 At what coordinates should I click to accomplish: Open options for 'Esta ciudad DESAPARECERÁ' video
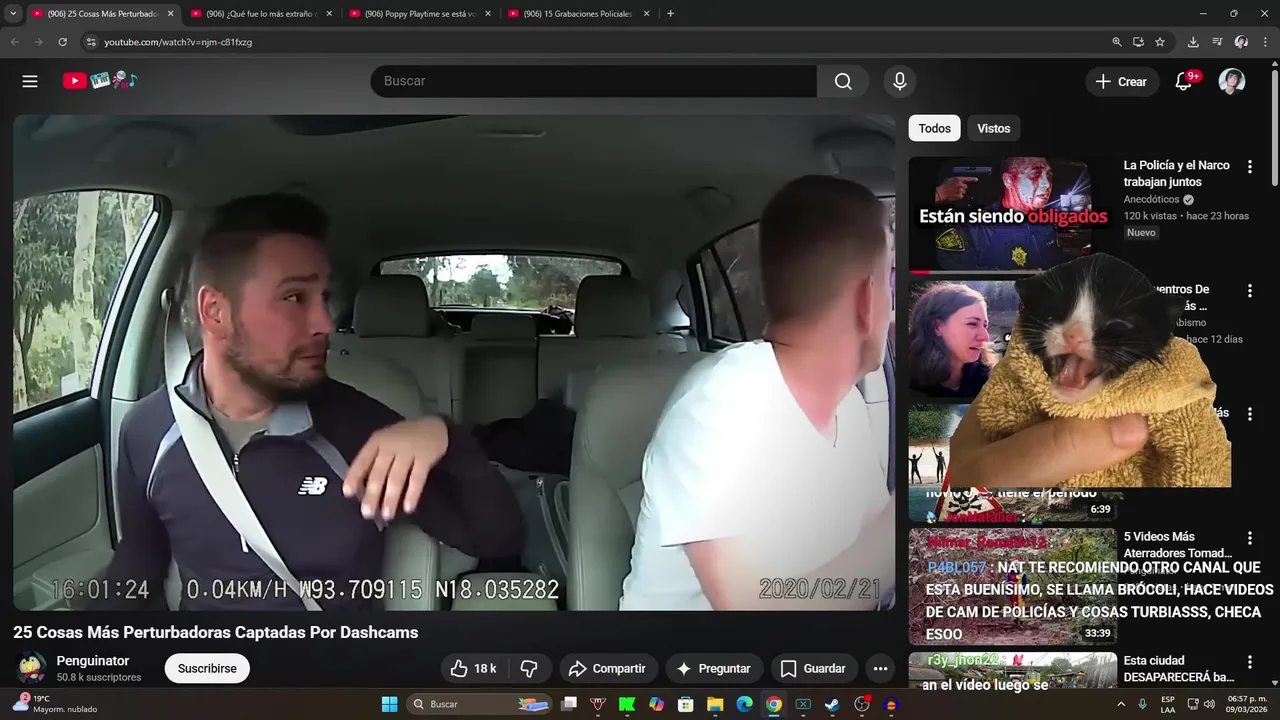point(1249,662)
